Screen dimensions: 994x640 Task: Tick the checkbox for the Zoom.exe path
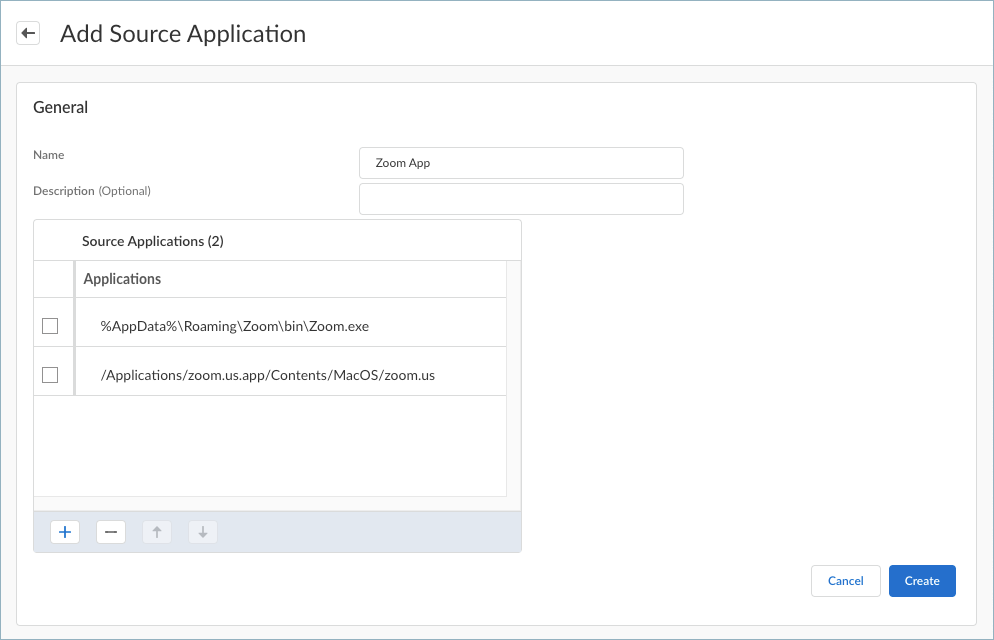pyautogui.click(x=50, y=326)
